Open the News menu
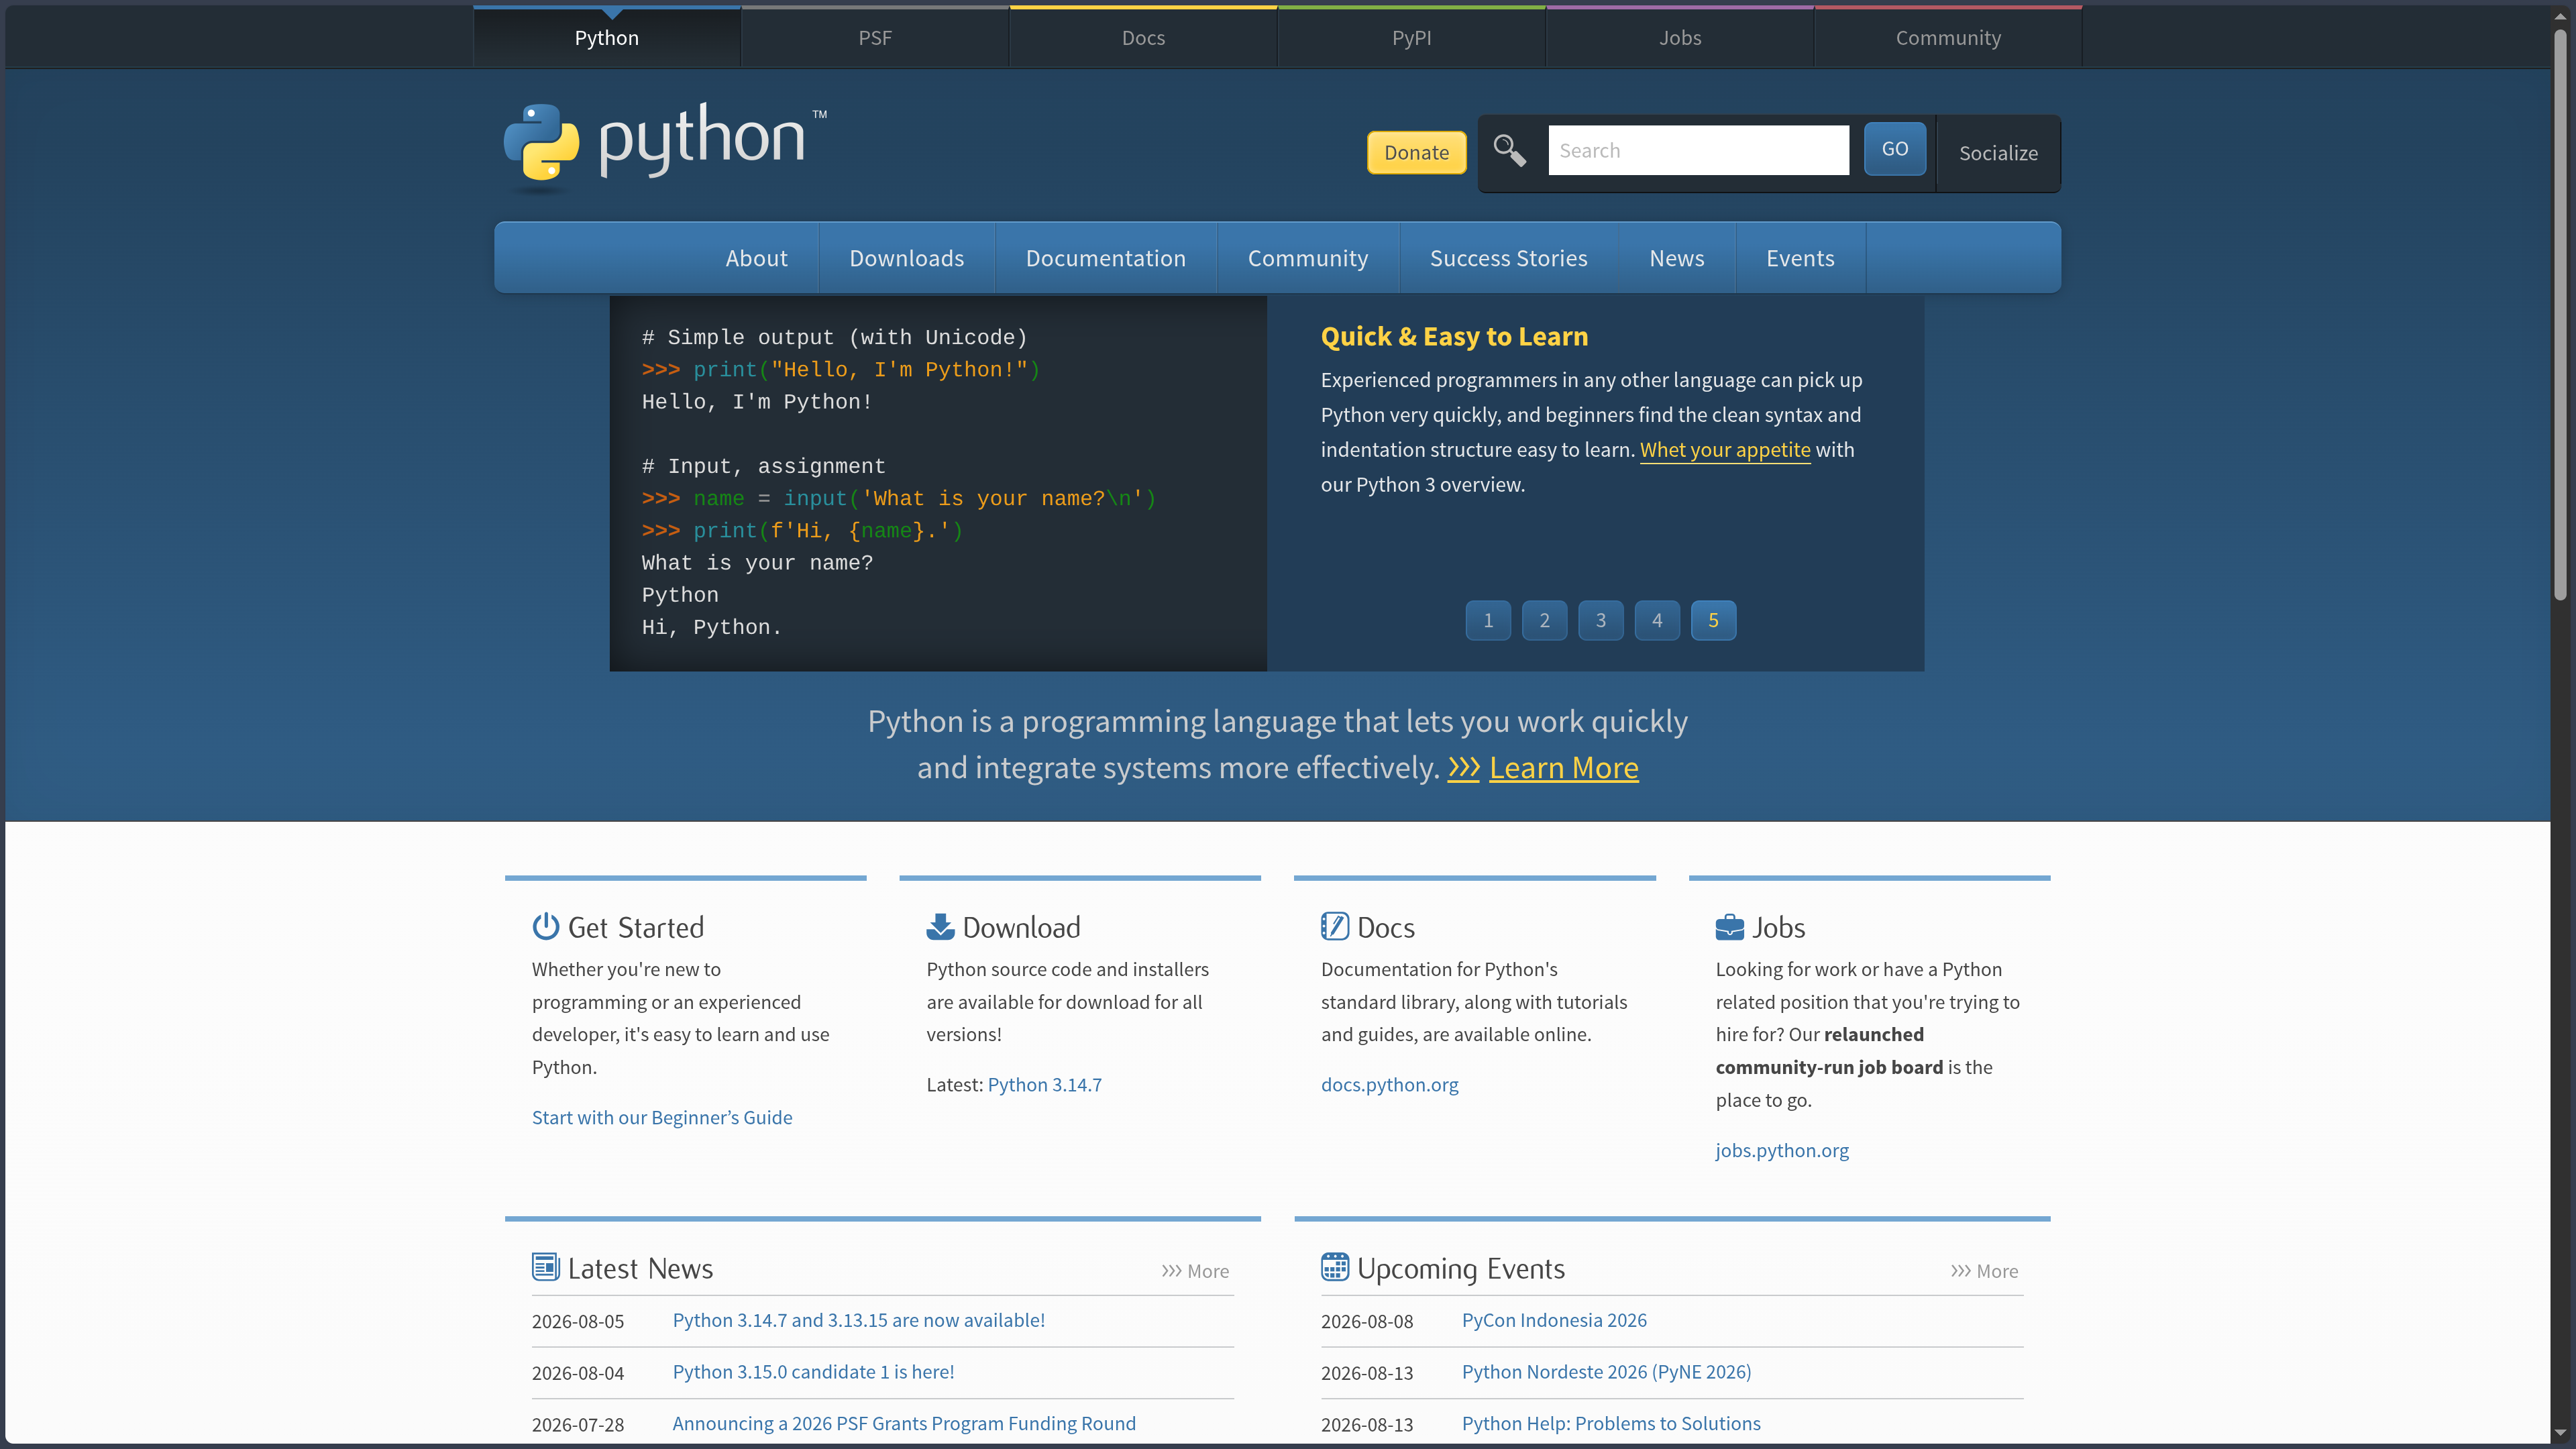 (x=1676, y=258)
